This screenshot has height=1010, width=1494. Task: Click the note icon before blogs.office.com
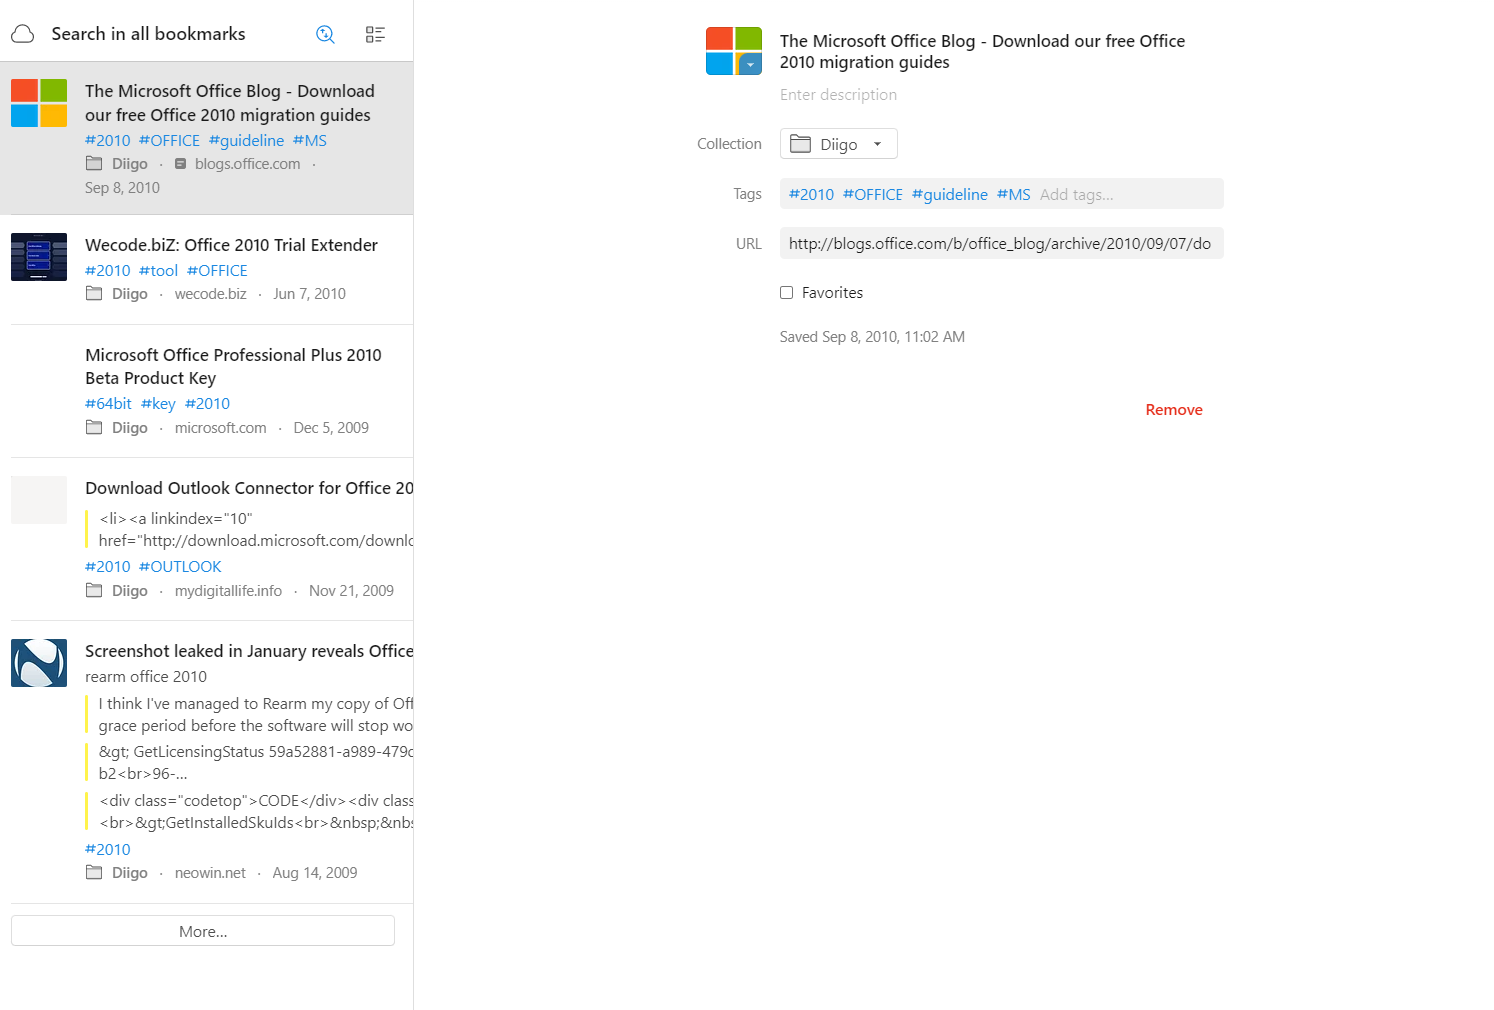(180, 164)
